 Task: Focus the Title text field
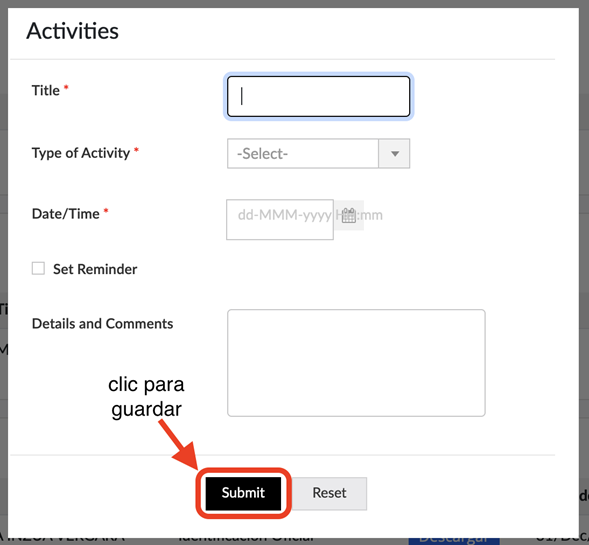click(x=319, y=97)
